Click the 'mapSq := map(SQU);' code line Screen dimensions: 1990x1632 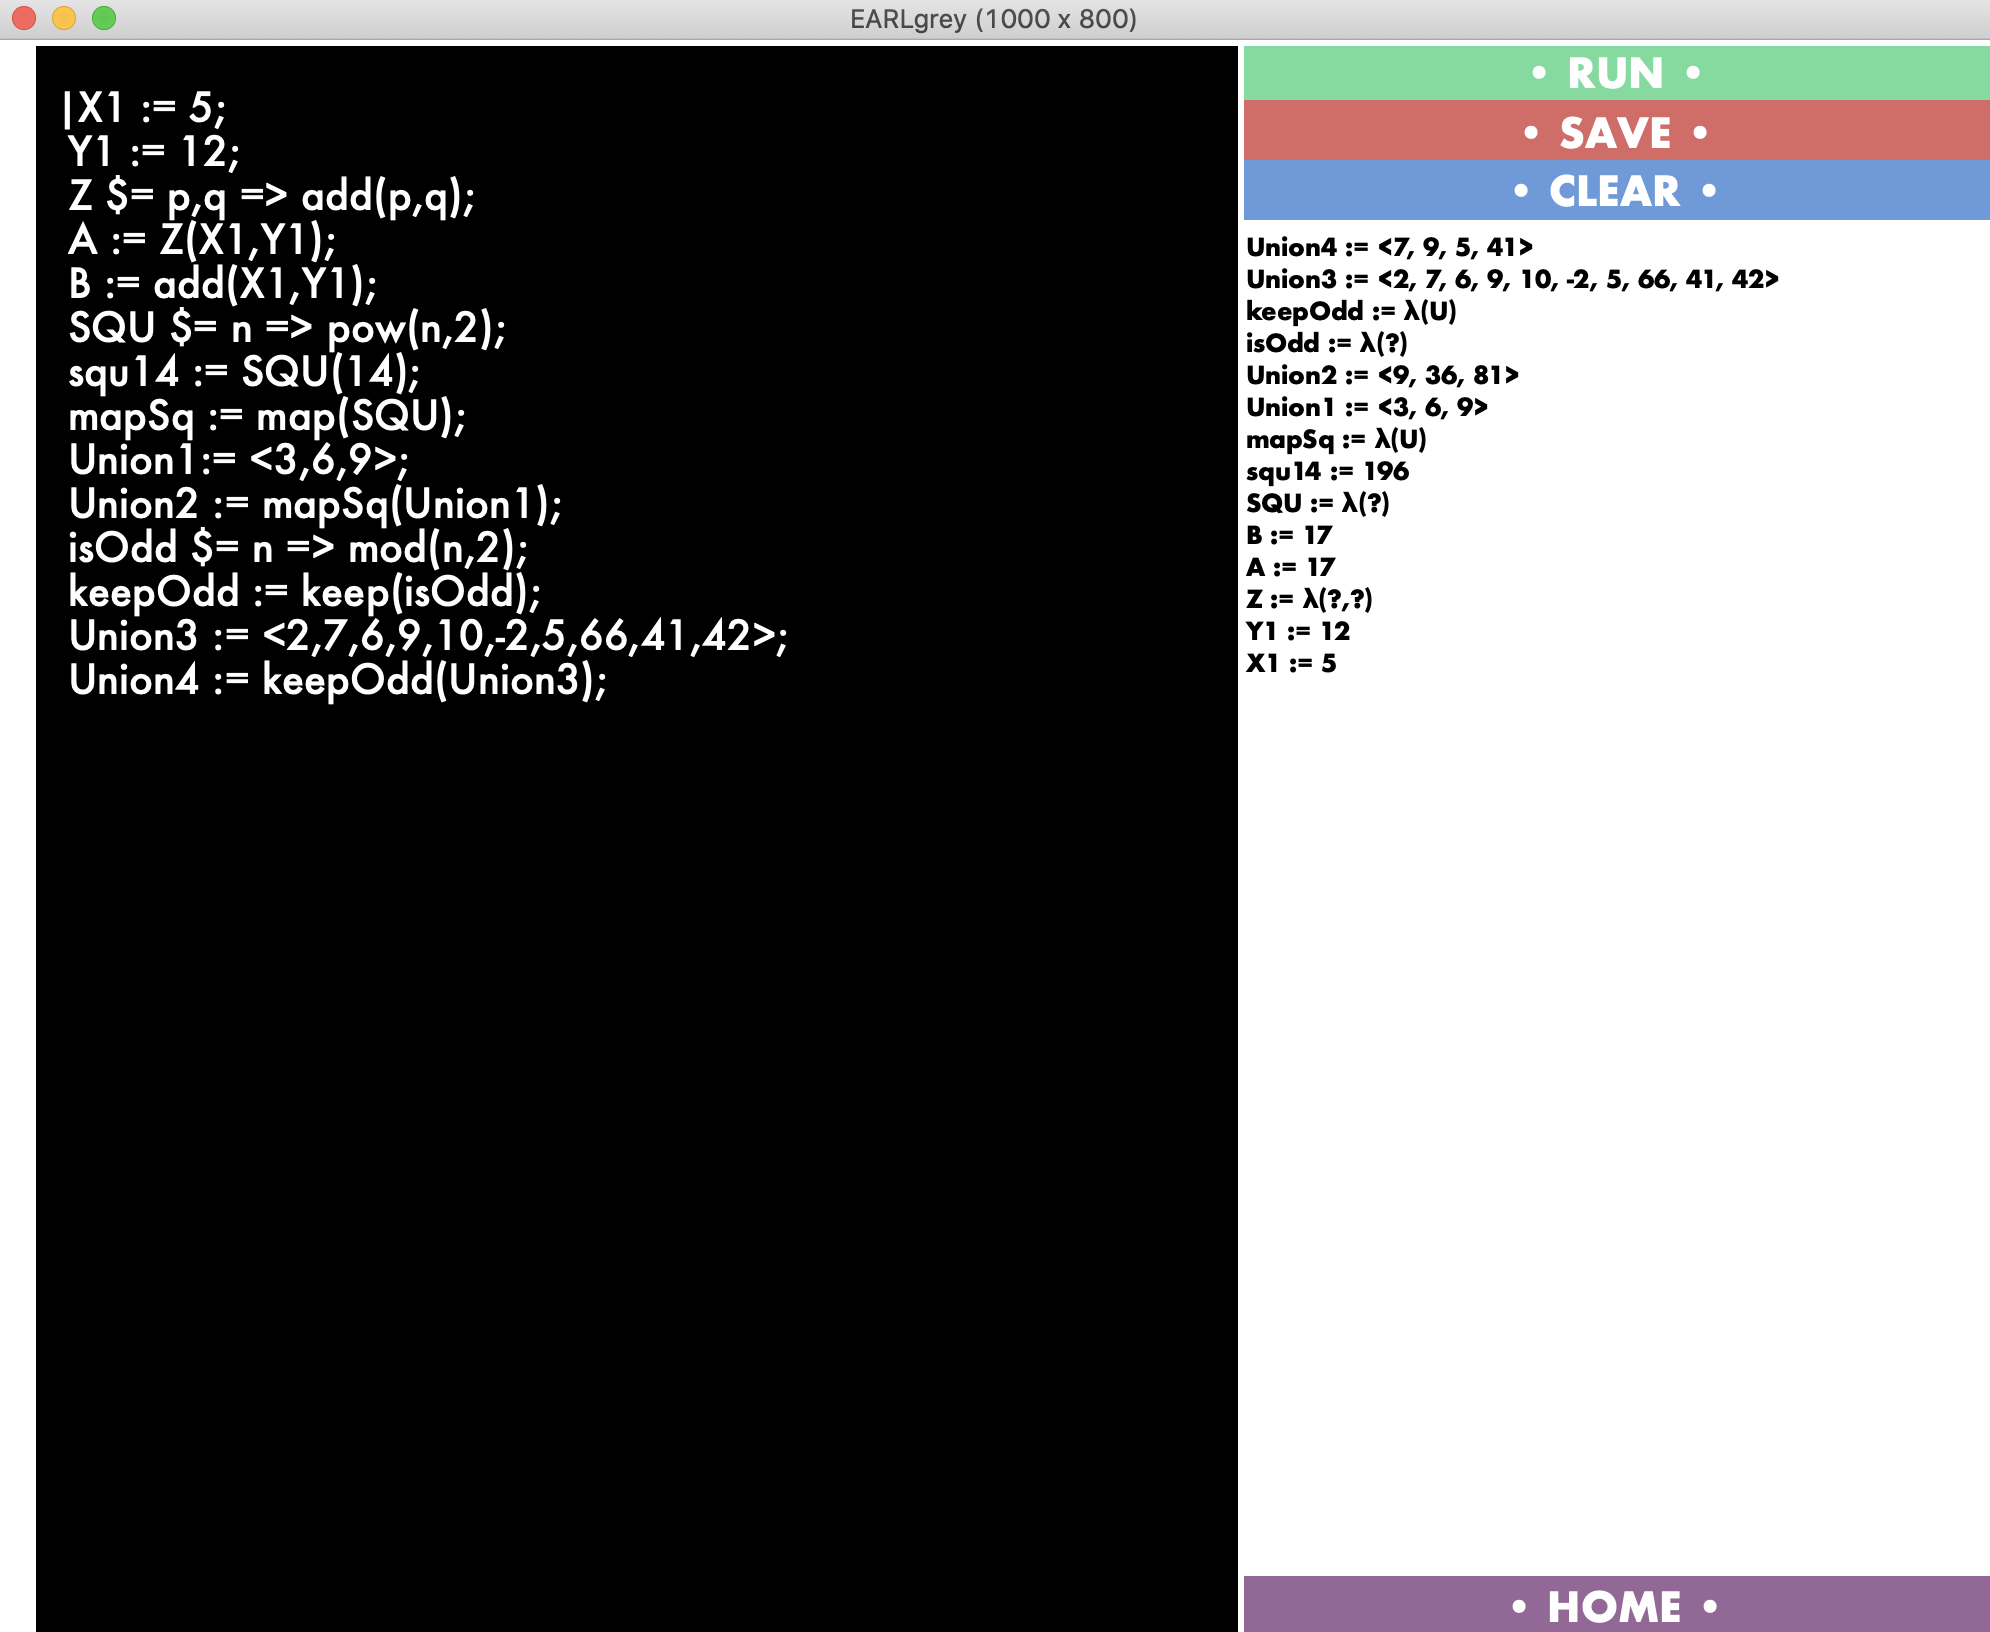tap(267, 416)
